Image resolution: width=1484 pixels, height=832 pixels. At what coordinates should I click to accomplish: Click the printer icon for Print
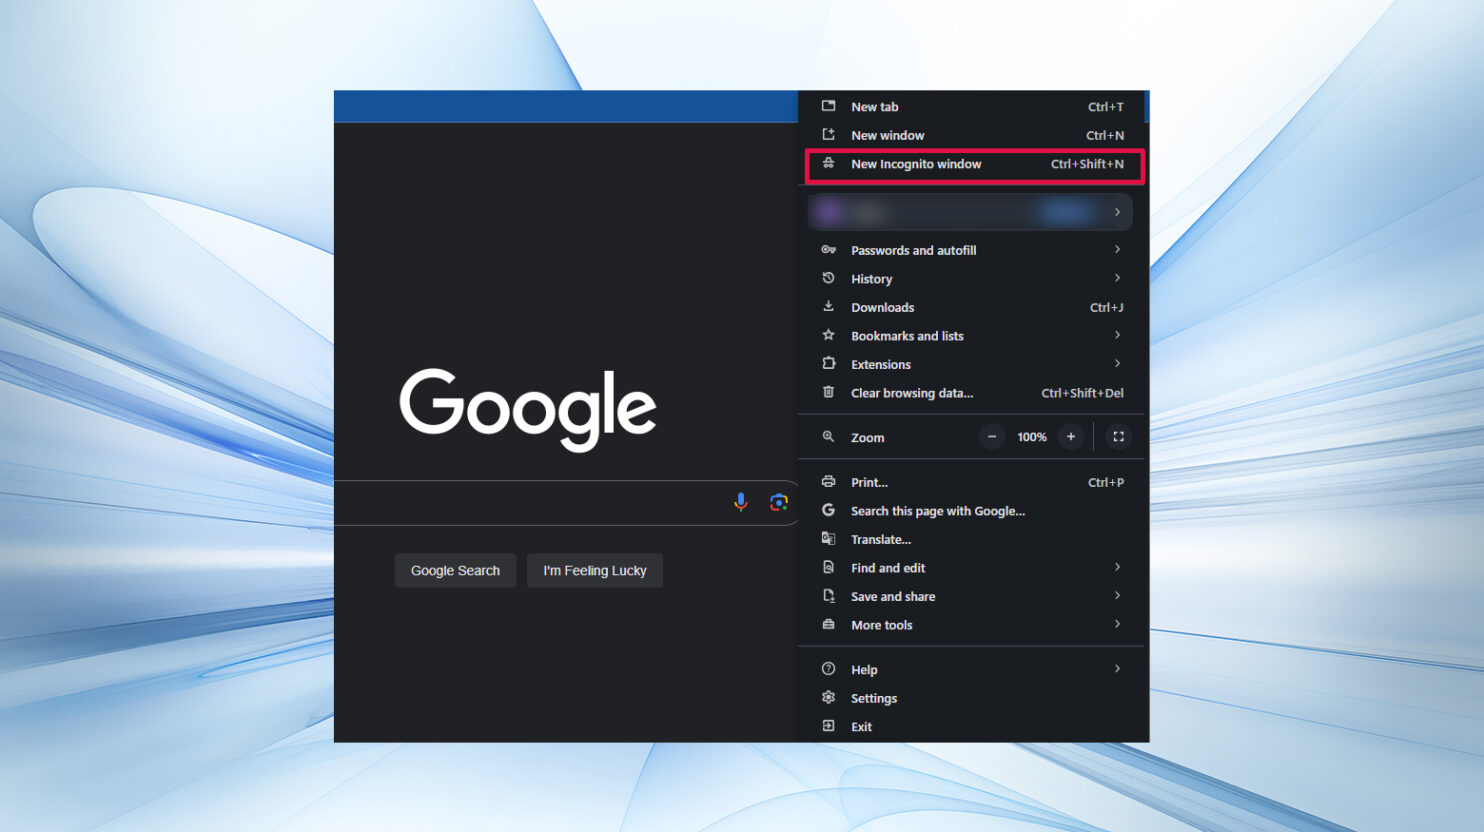[x=828, y=482]
